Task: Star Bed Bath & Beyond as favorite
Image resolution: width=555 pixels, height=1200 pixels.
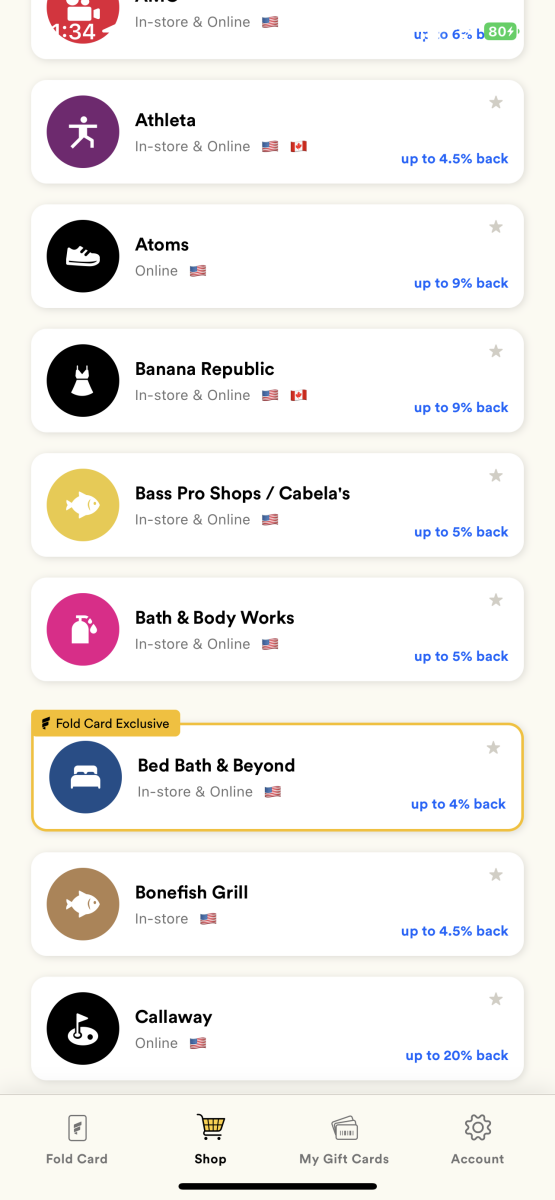Action: 493,747
